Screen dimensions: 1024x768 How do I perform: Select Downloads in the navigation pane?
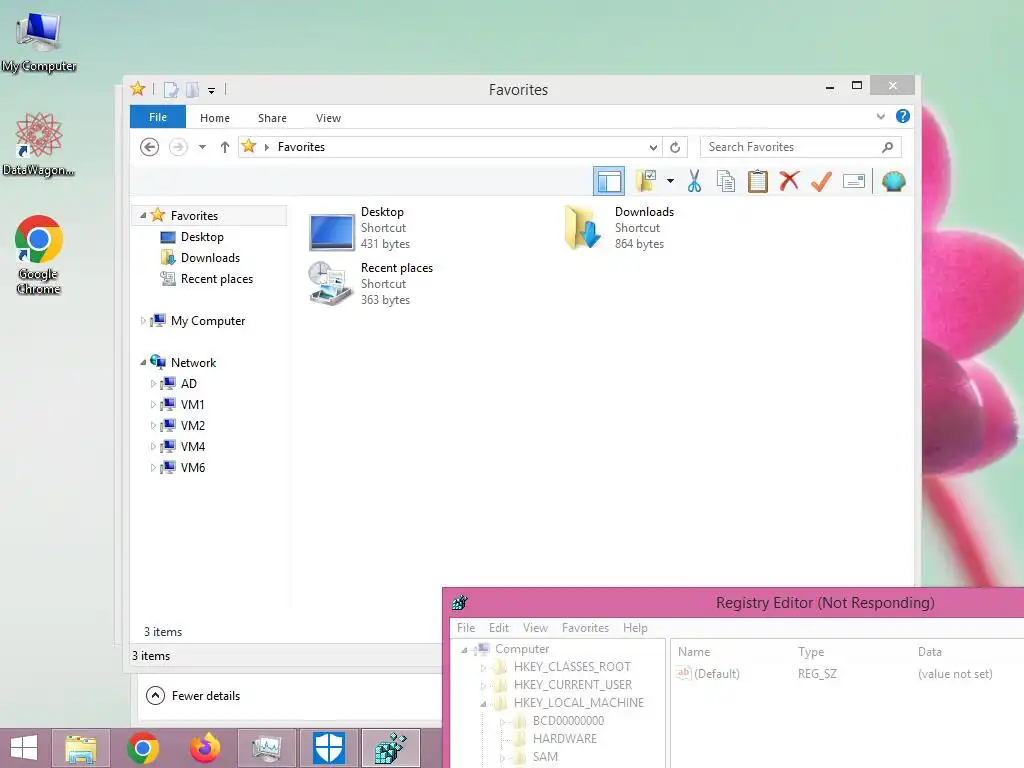pos(210,257)
